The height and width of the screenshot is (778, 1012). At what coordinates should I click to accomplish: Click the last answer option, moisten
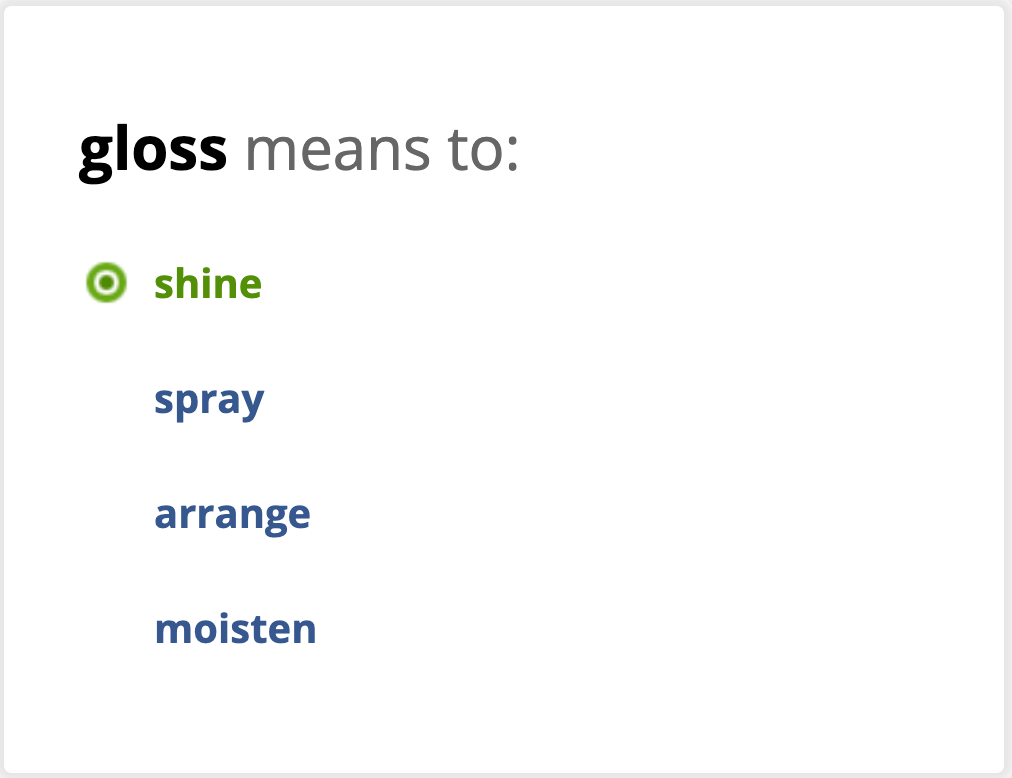pos(235,630)
